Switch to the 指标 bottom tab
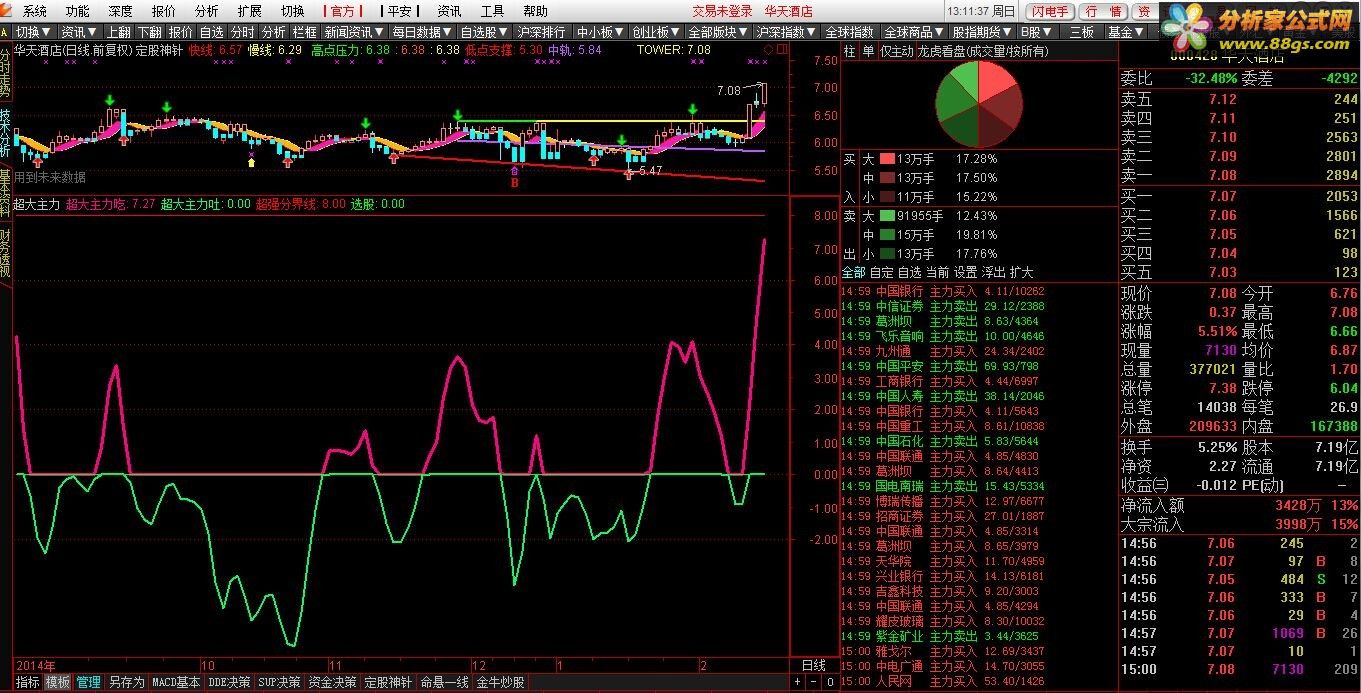The height and width of the screenshot is (693, 1361). 28,683
